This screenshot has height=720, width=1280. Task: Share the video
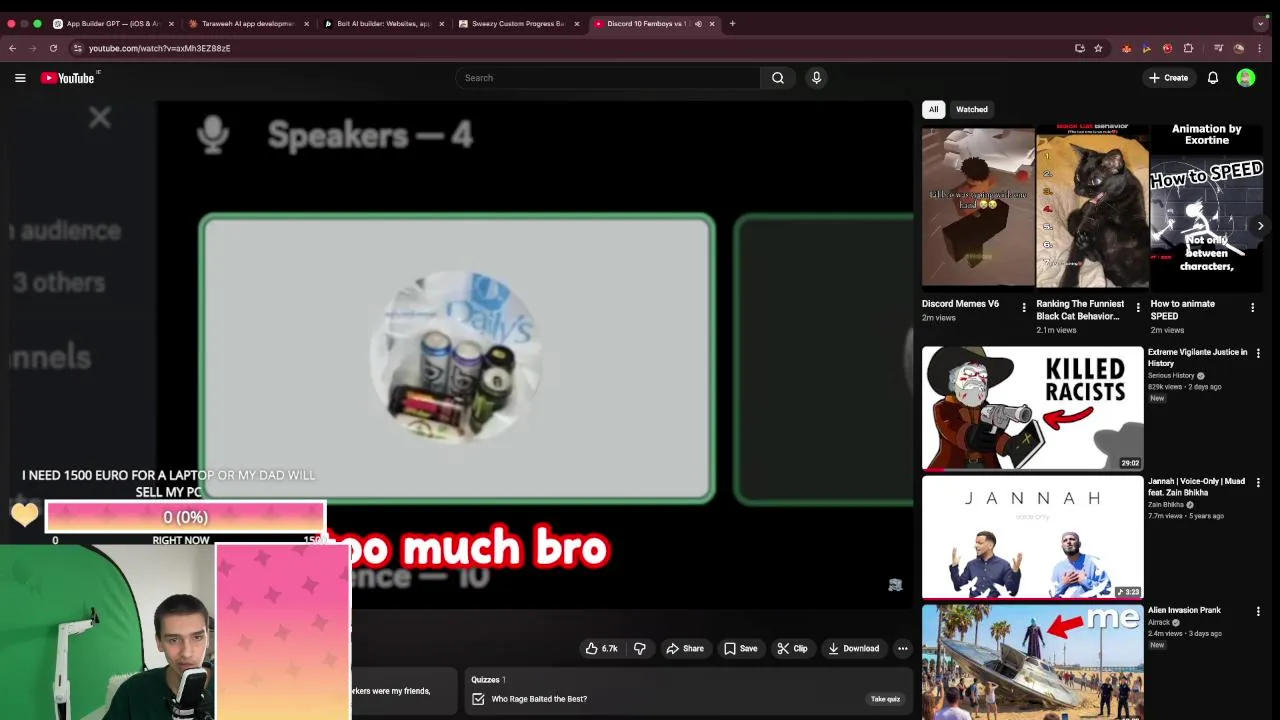(685, 648)
